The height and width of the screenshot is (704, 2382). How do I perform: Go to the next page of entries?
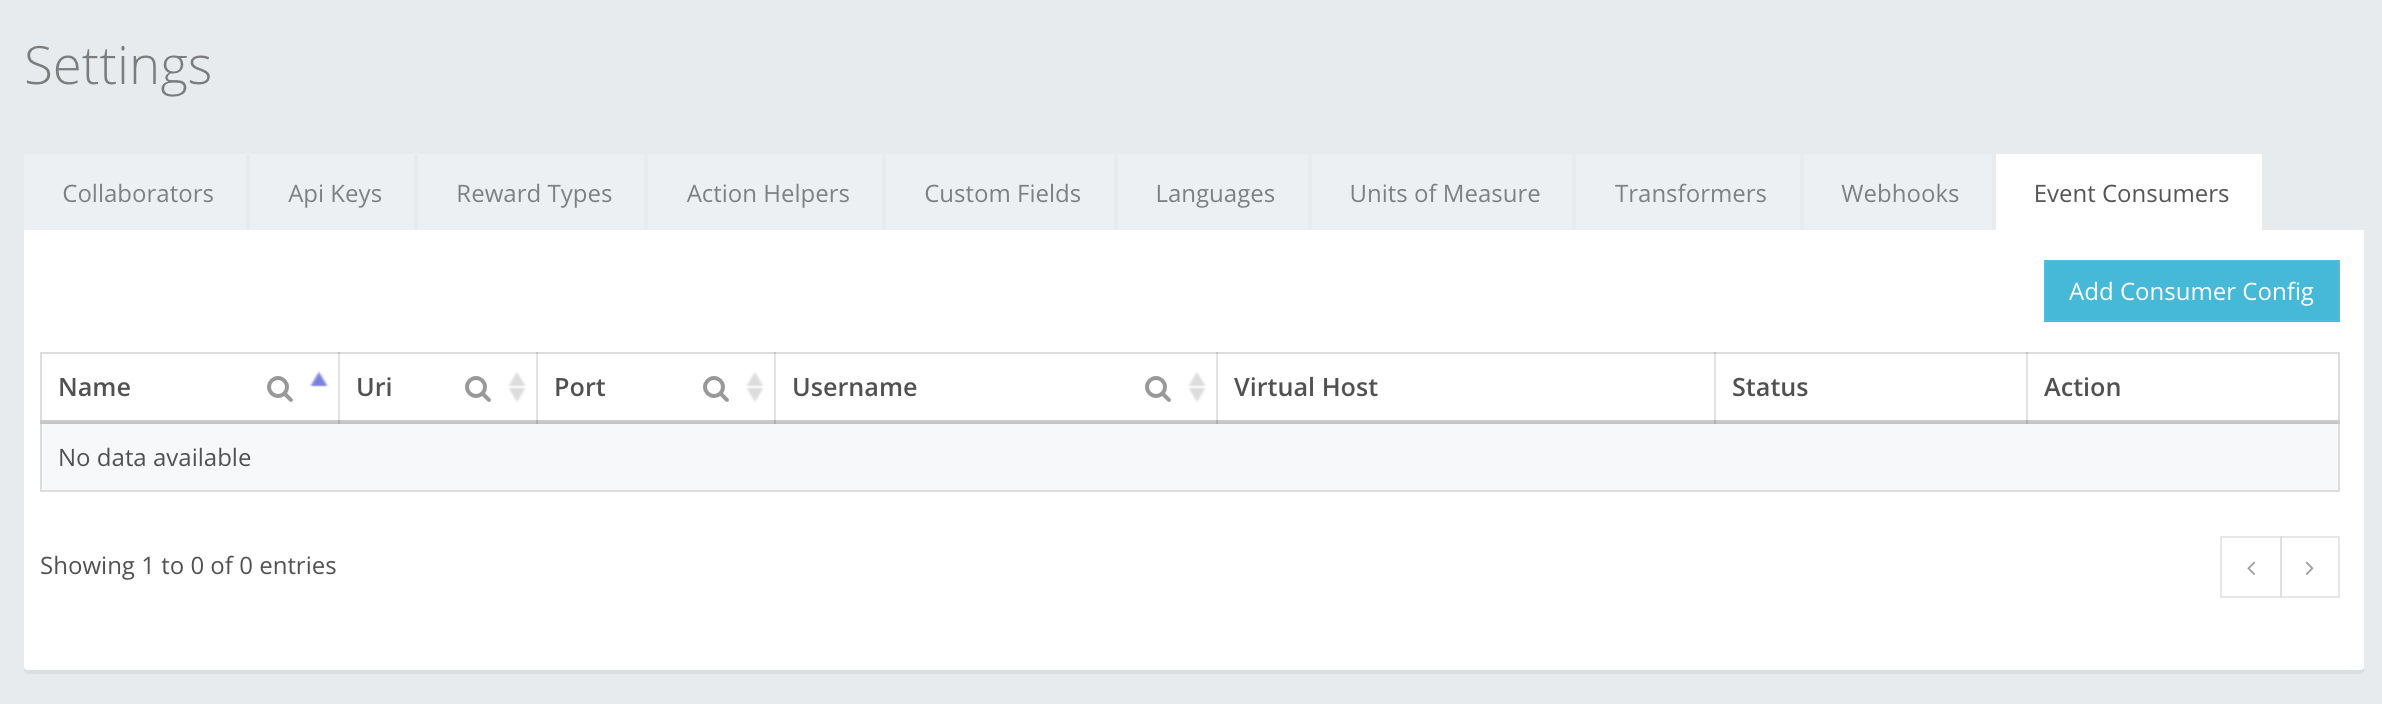tap(2309, 567)
